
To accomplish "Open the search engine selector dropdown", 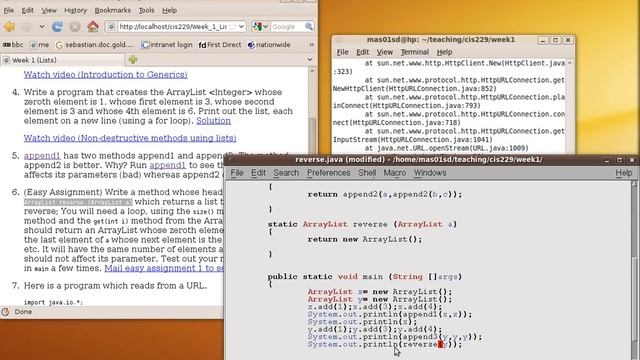I will (x=260, y=27).
